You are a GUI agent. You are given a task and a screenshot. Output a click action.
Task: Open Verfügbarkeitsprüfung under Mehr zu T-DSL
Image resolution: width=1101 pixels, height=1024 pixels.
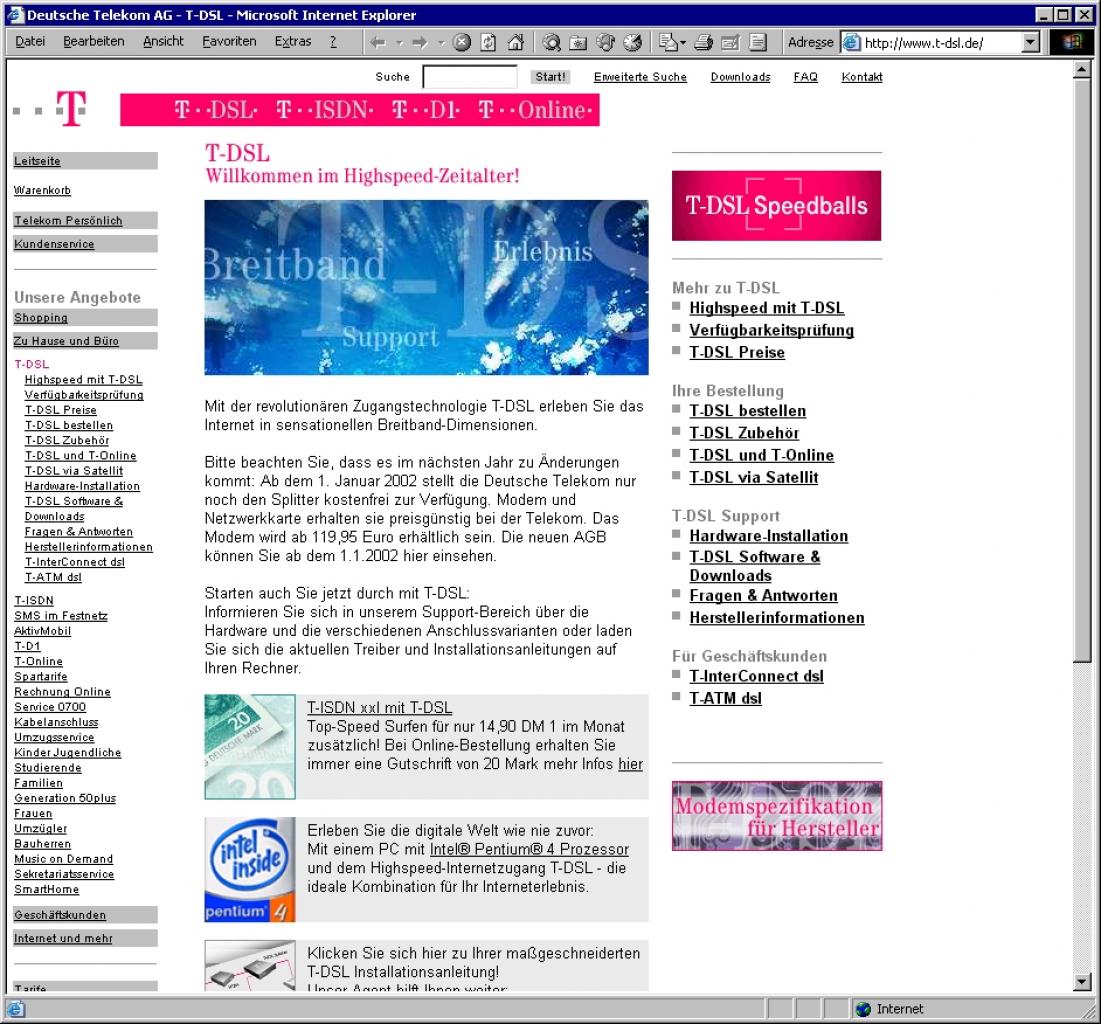pyautogui.click(x=771, y=330)
